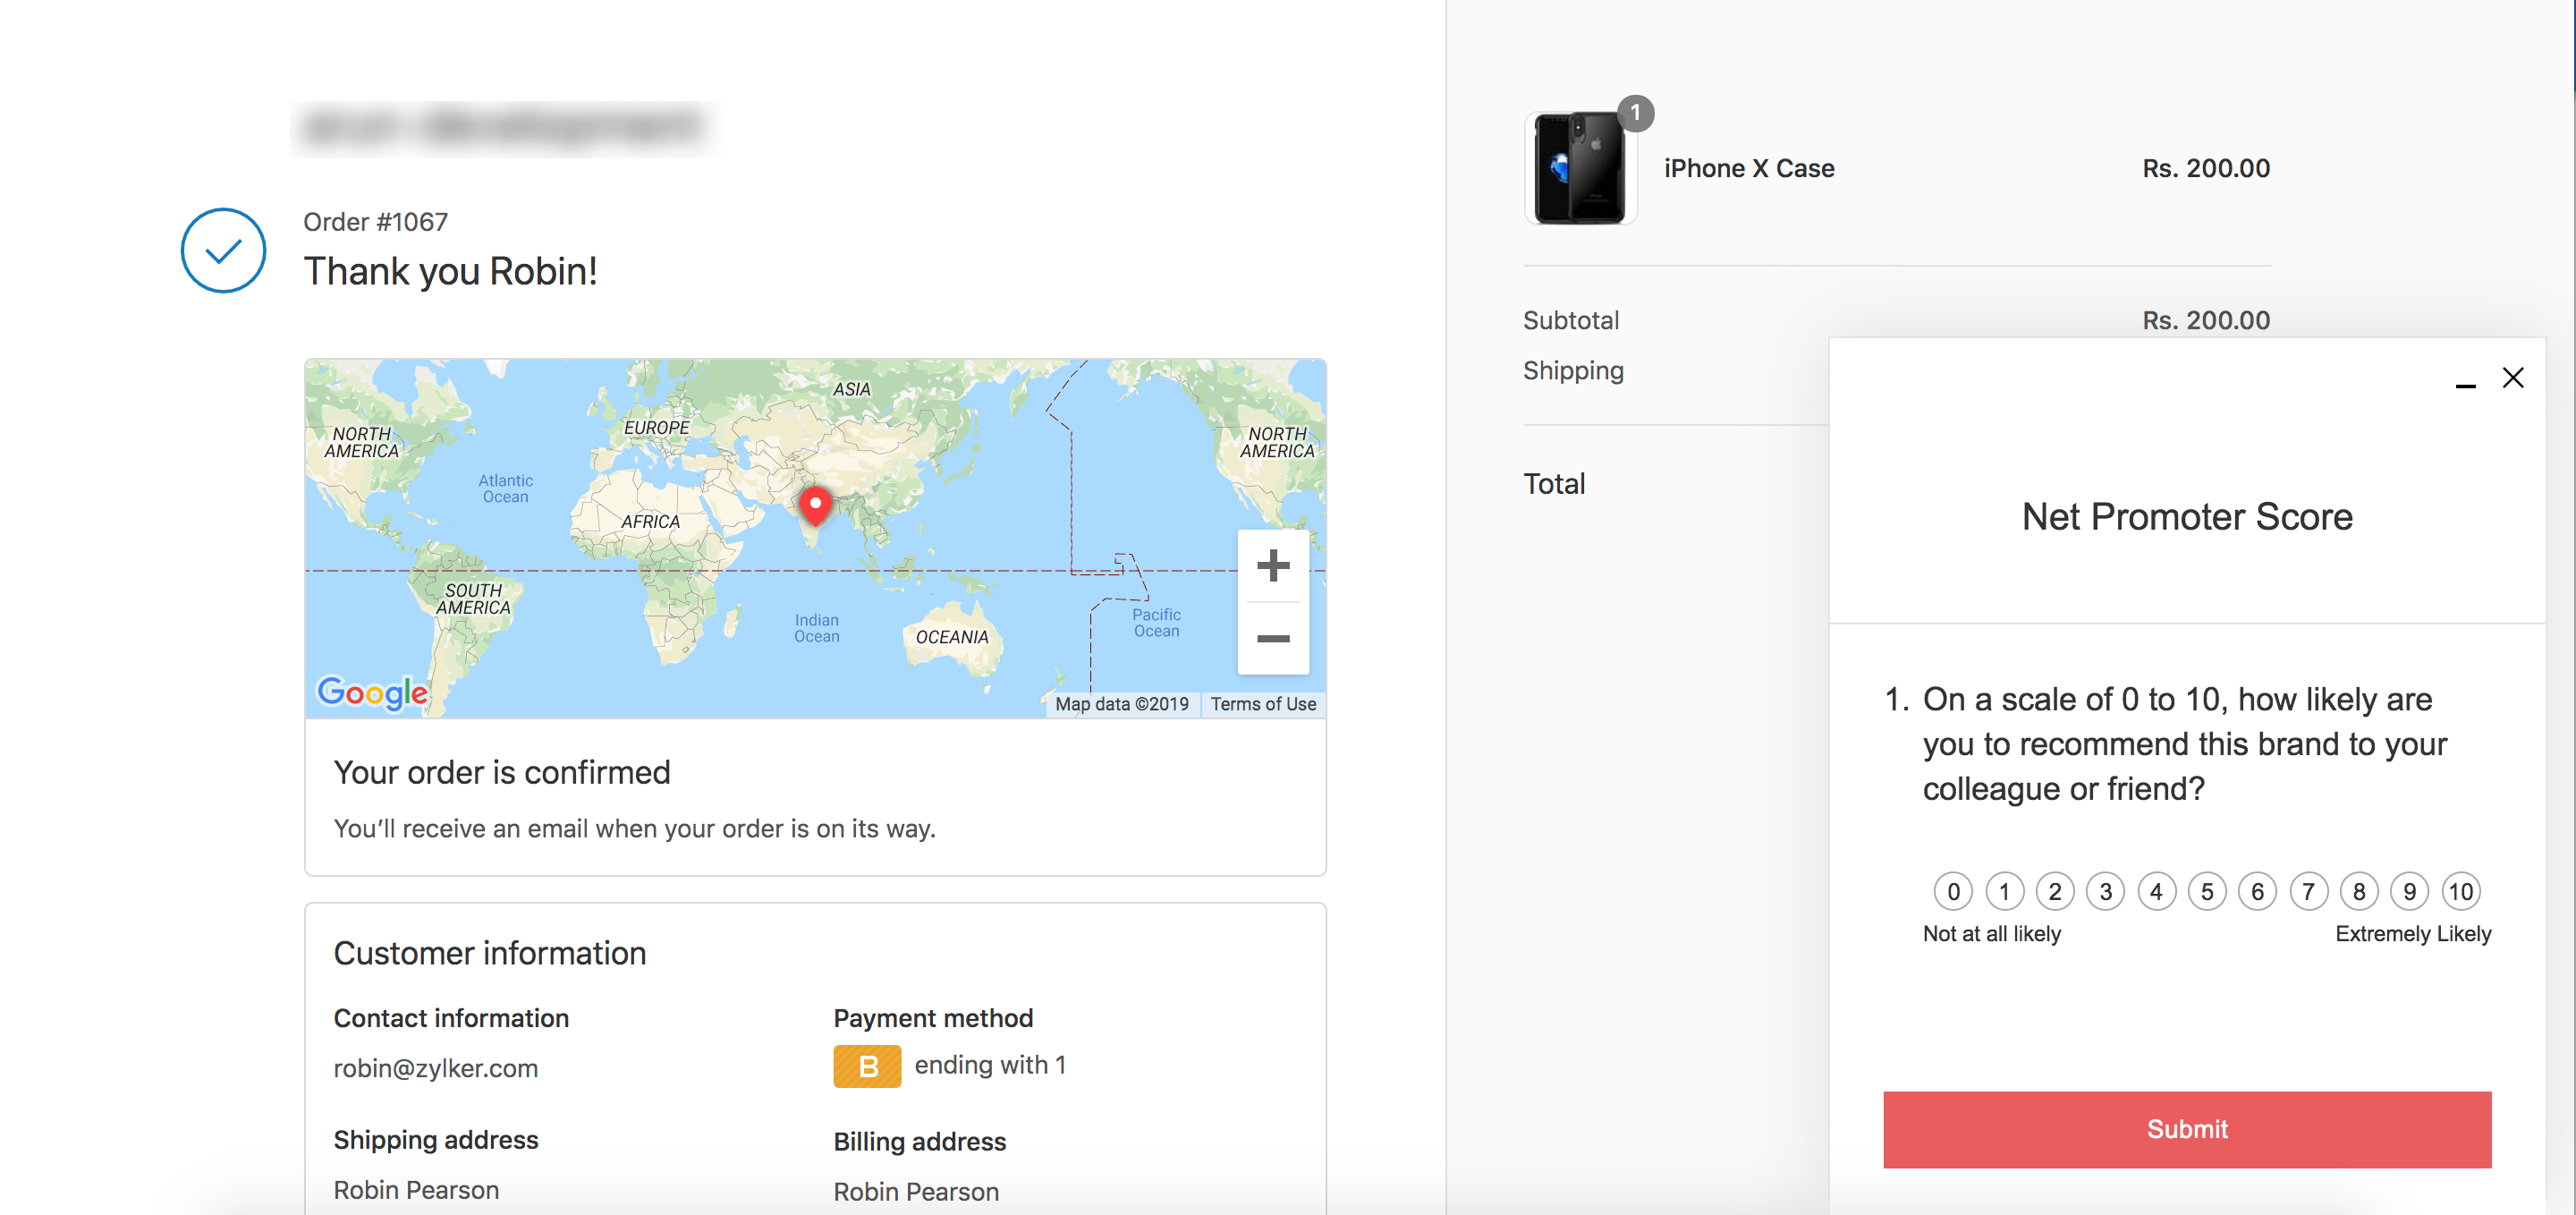2576x1215 pixels.
Task: Click the Subtotal Rs. 200.00 amount
Action: click(2206, 320)
